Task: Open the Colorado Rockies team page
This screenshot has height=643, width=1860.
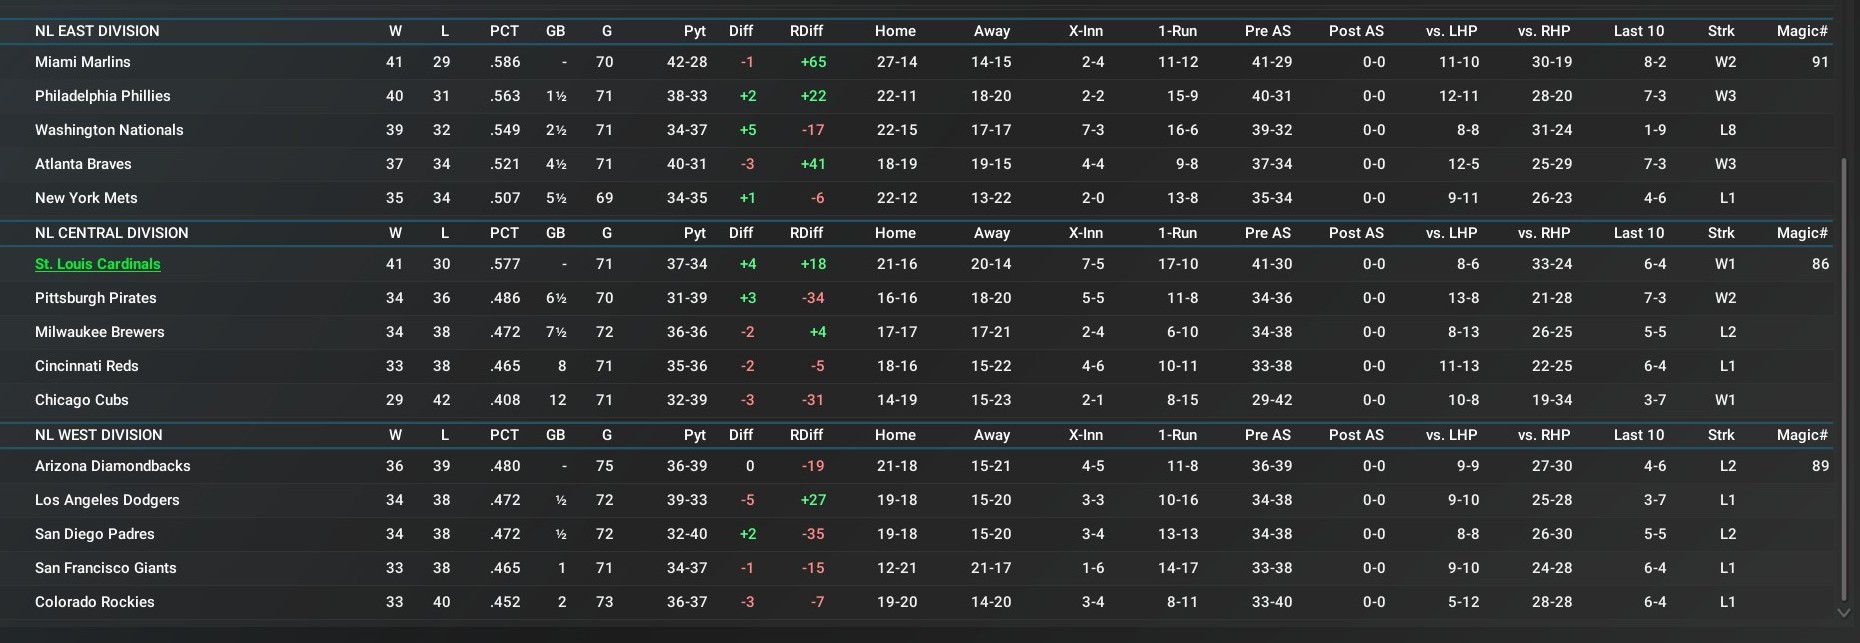Action: (95, 602)
